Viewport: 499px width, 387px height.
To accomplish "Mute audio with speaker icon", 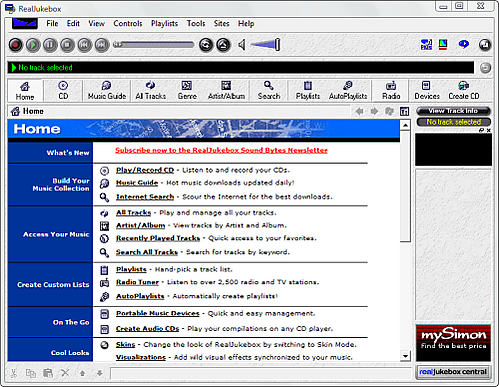I will click(242, 45).
